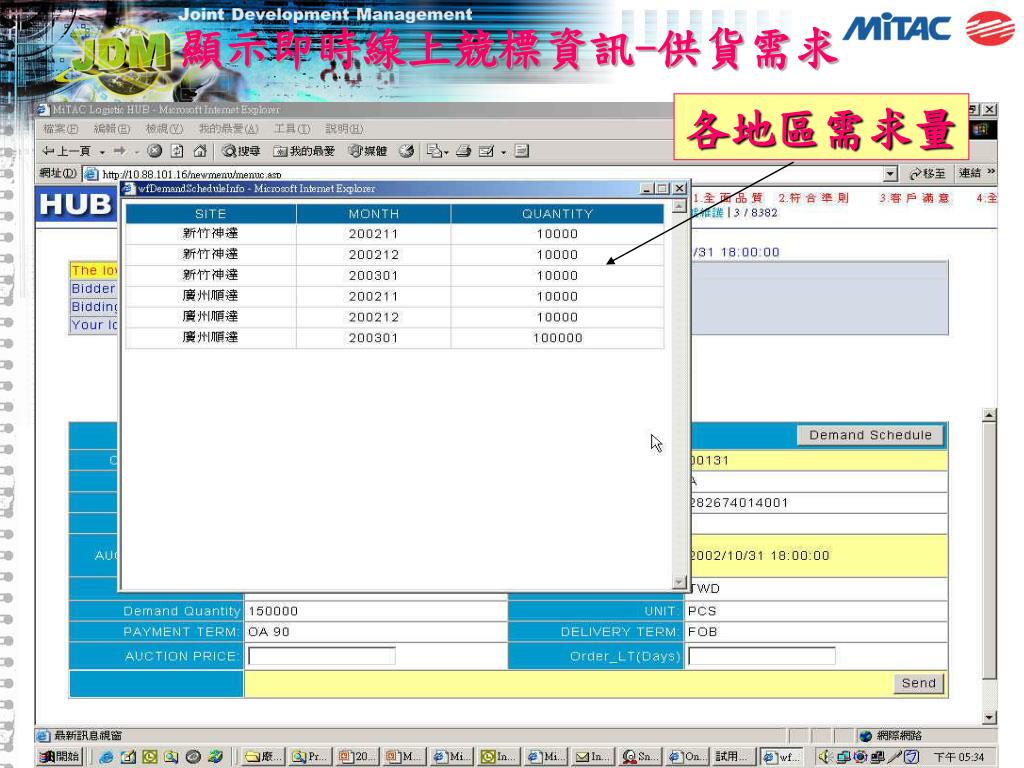Open Favorites (我的最愛) toolbar button

pyautogui.click(x=304, y=152)
